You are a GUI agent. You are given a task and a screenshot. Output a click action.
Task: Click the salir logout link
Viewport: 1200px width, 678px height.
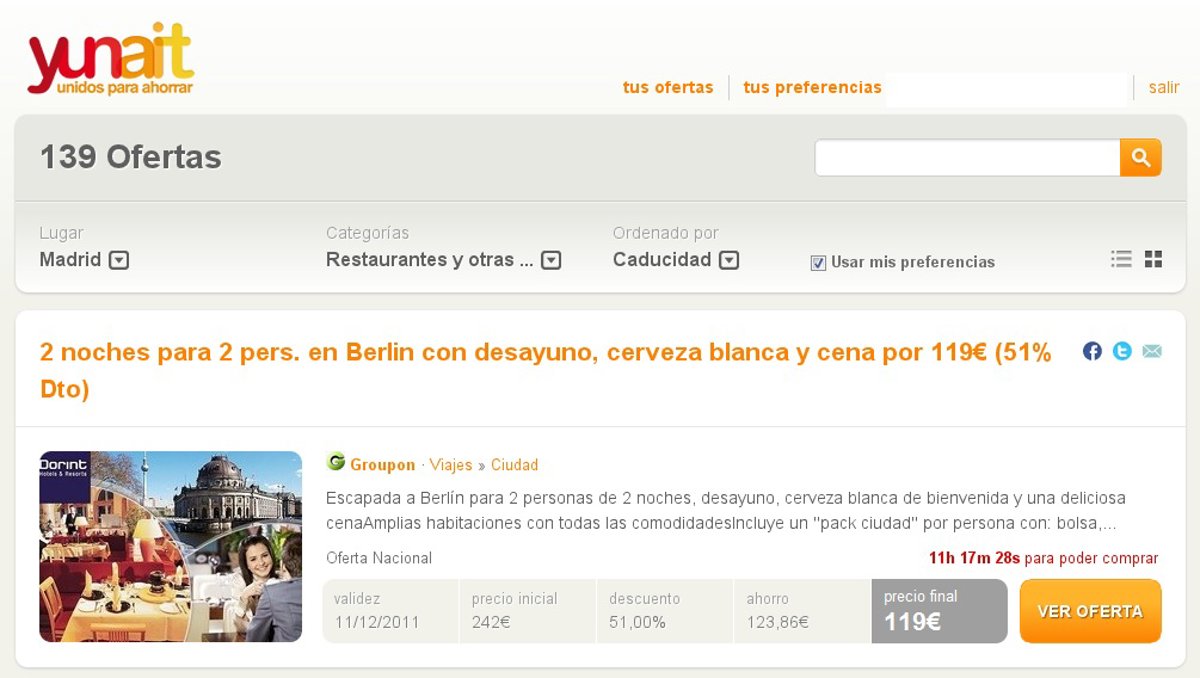[1163, 87]
